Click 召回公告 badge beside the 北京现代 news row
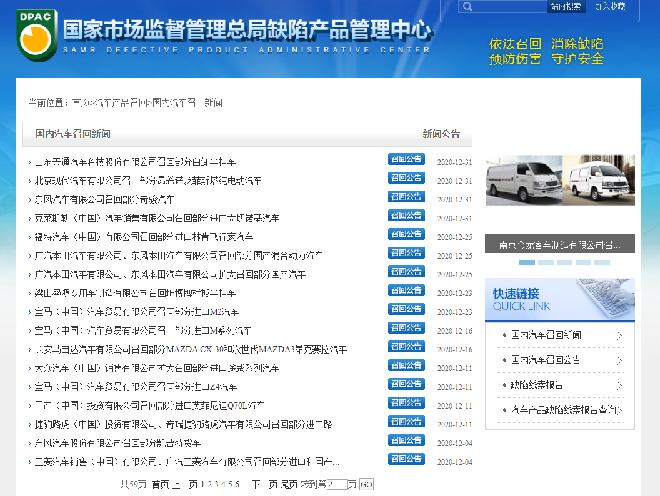This screenshot has height=496, width=660. pos(406,179)
